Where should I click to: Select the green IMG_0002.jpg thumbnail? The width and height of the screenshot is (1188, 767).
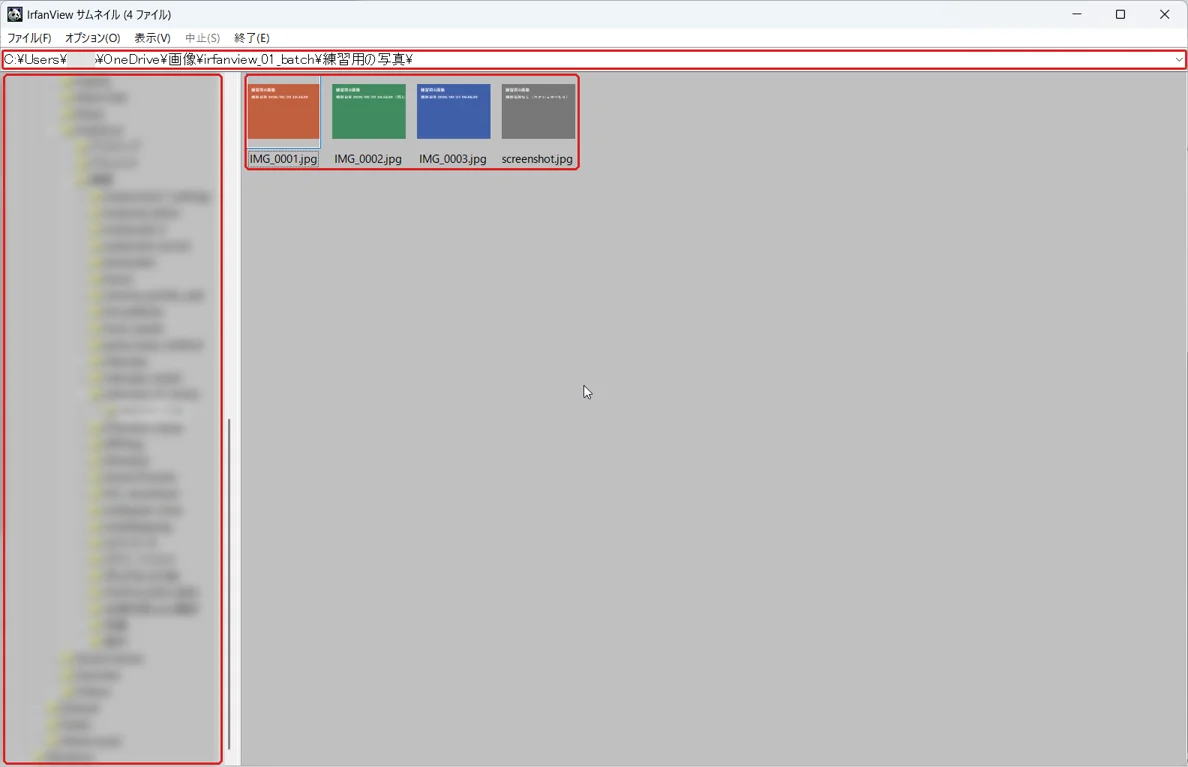368,111
